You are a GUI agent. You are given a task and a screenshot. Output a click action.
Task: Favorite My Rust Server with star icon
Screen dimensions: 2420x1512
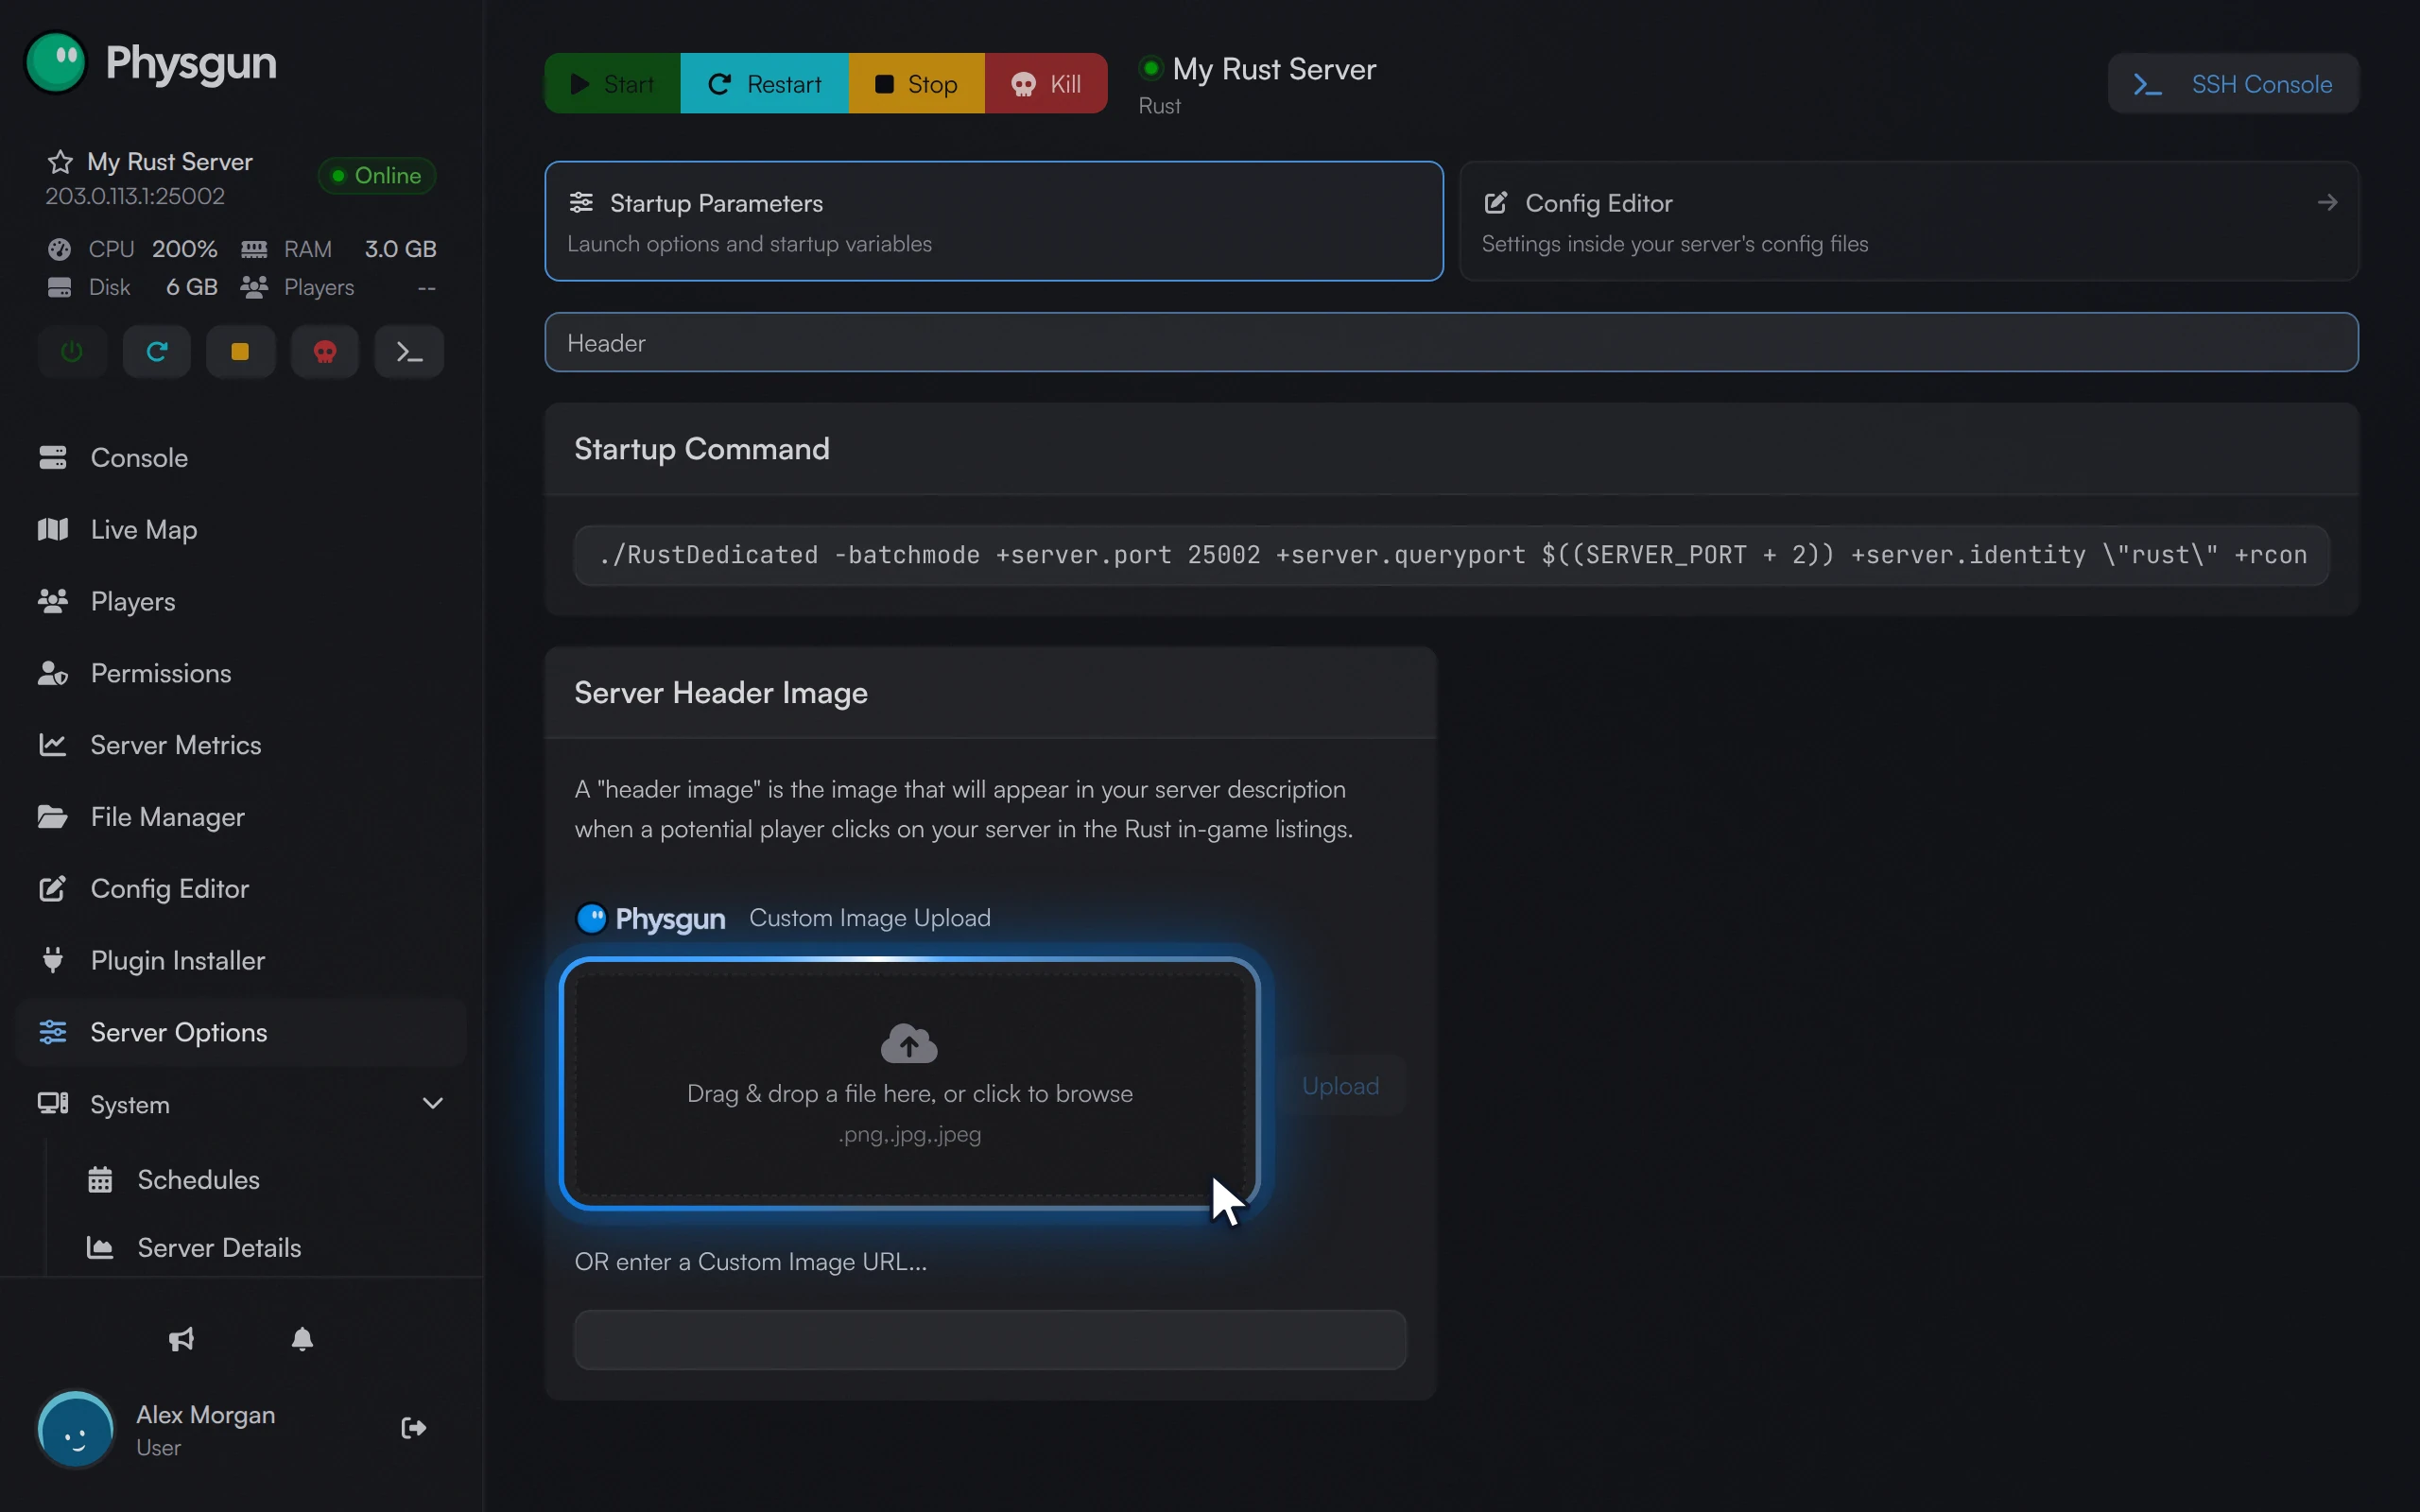60,162
